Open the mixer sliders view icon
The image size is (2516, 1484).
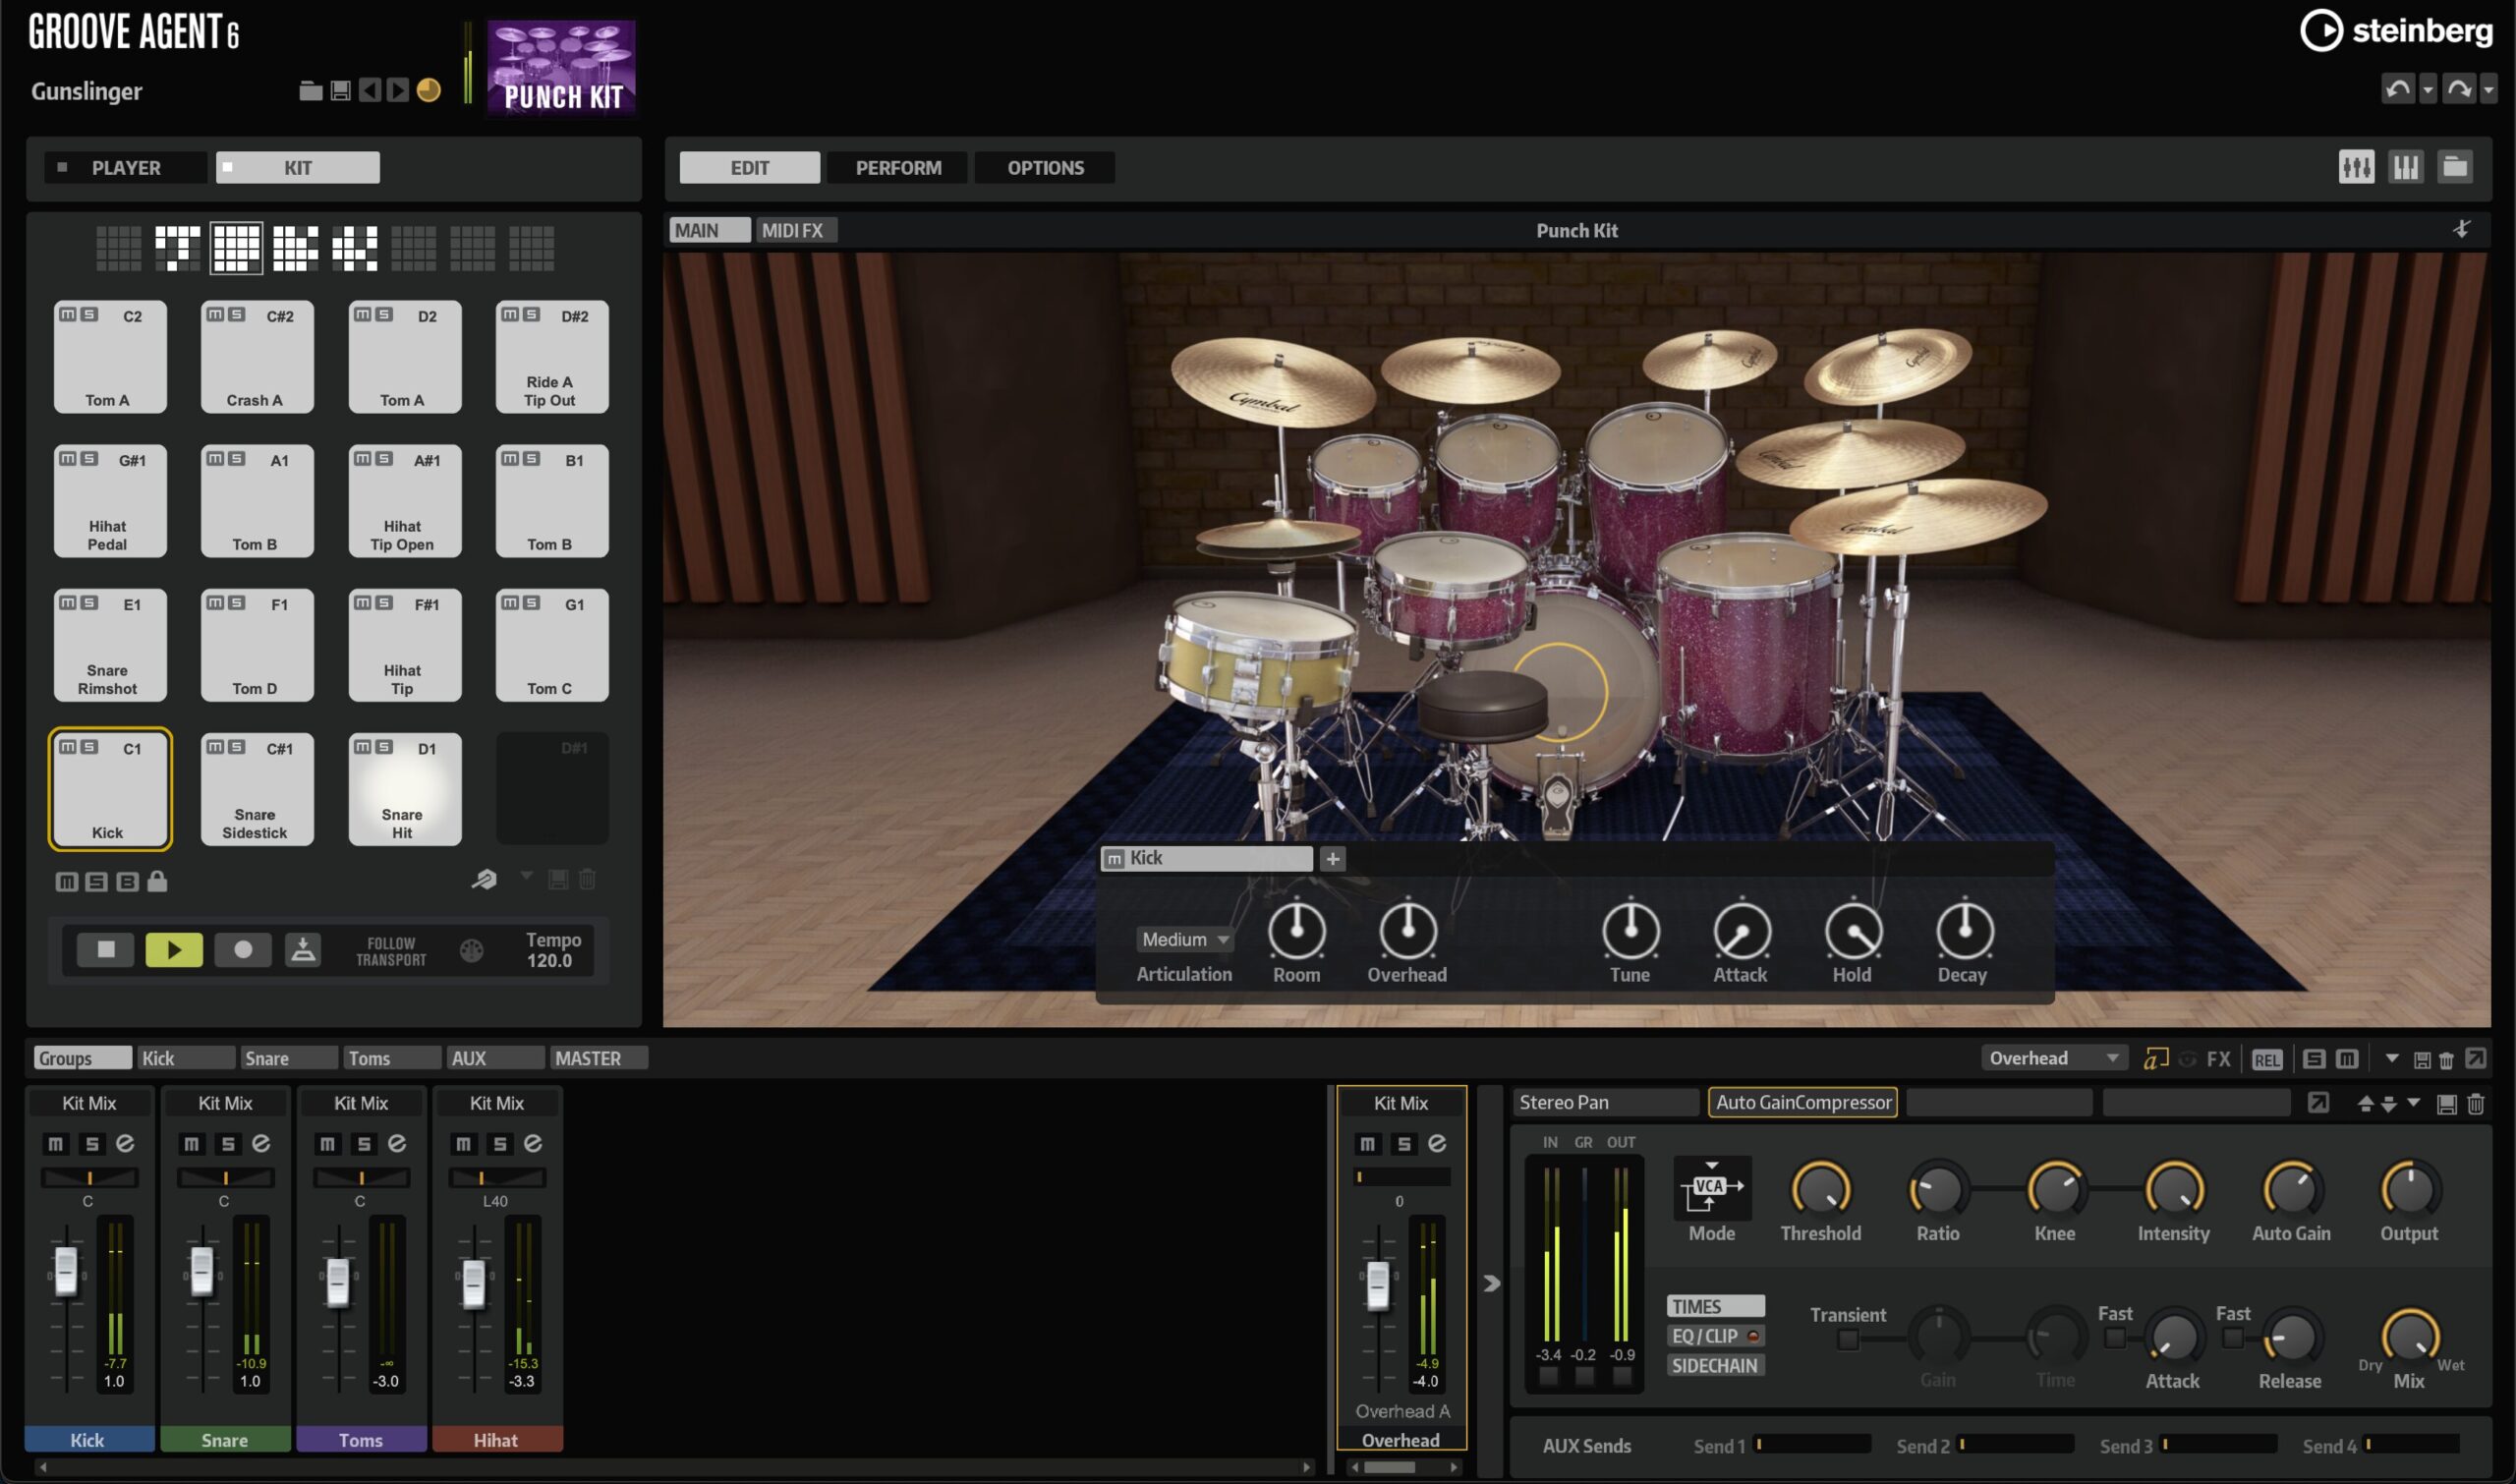tap(2357, 167)
